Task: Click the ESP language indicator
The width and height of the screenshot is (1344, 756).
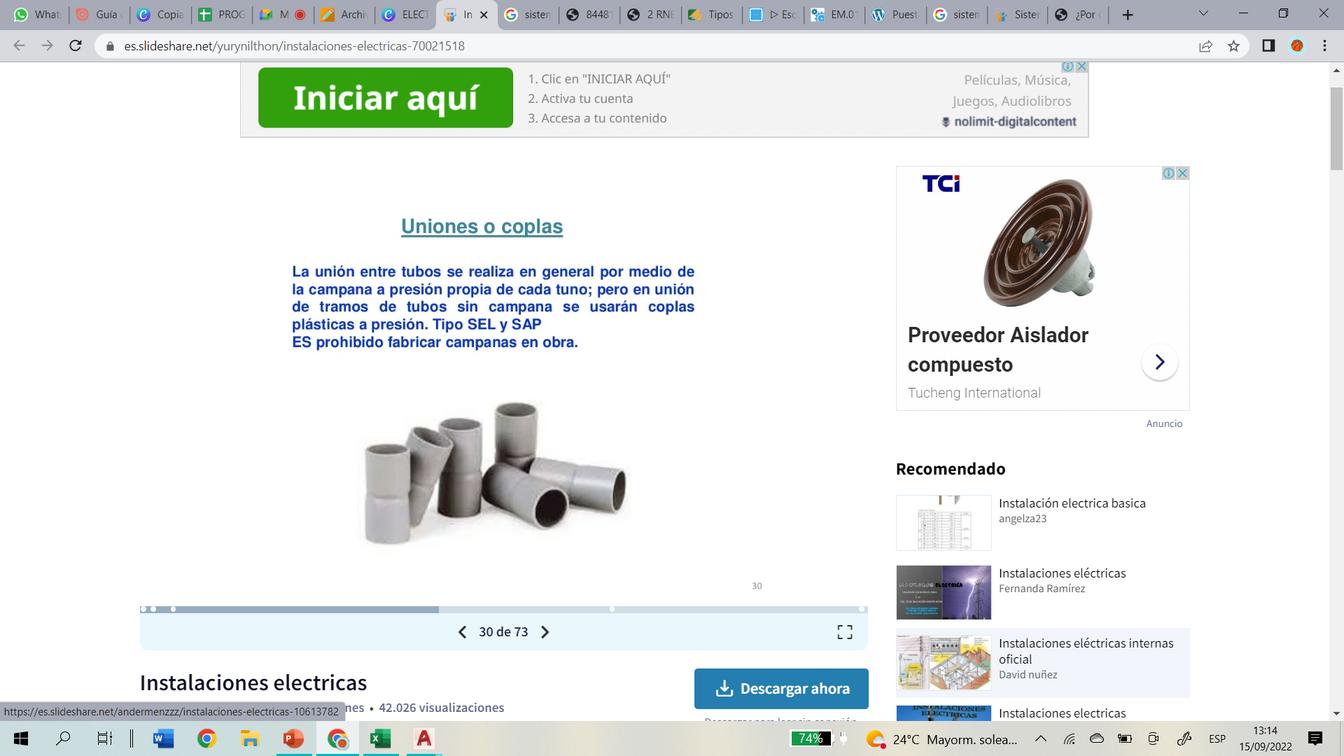Action: pyautogui.click(x=1217, y=739)
